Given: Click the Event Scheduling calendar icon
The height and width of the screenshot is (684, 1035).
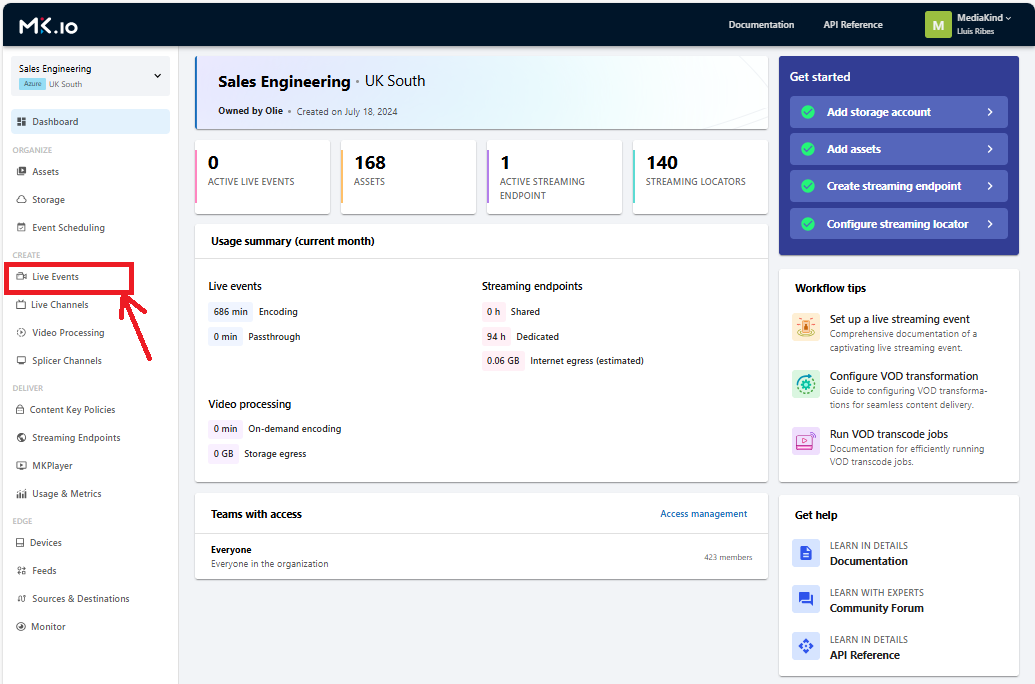Looking at the screenshot, I should (21, 227).
